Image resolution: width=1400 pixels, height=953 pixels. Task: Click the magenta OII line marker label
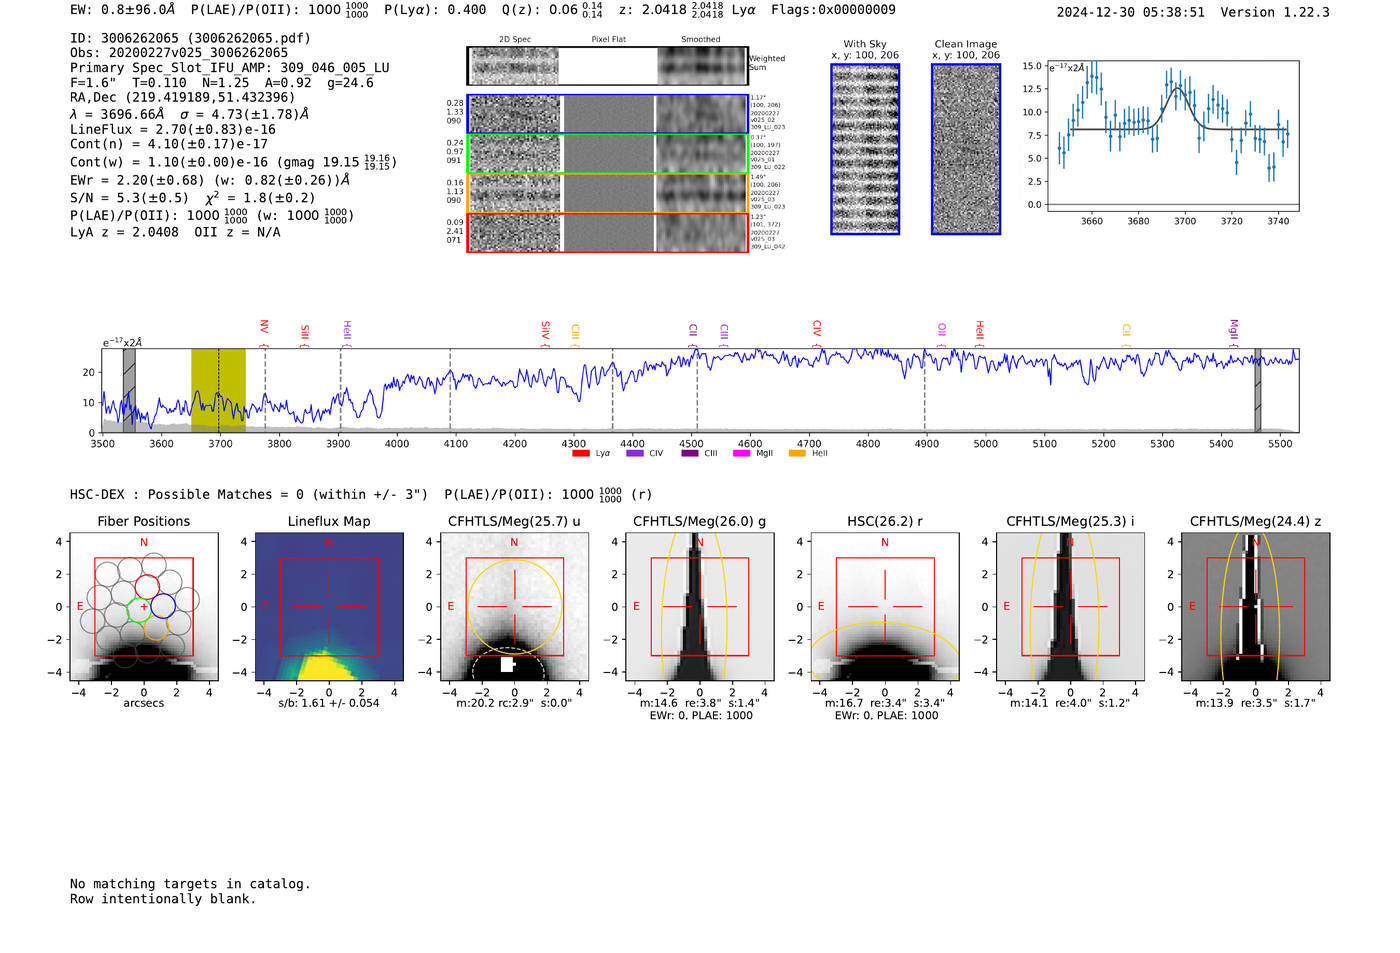[941, 334]
